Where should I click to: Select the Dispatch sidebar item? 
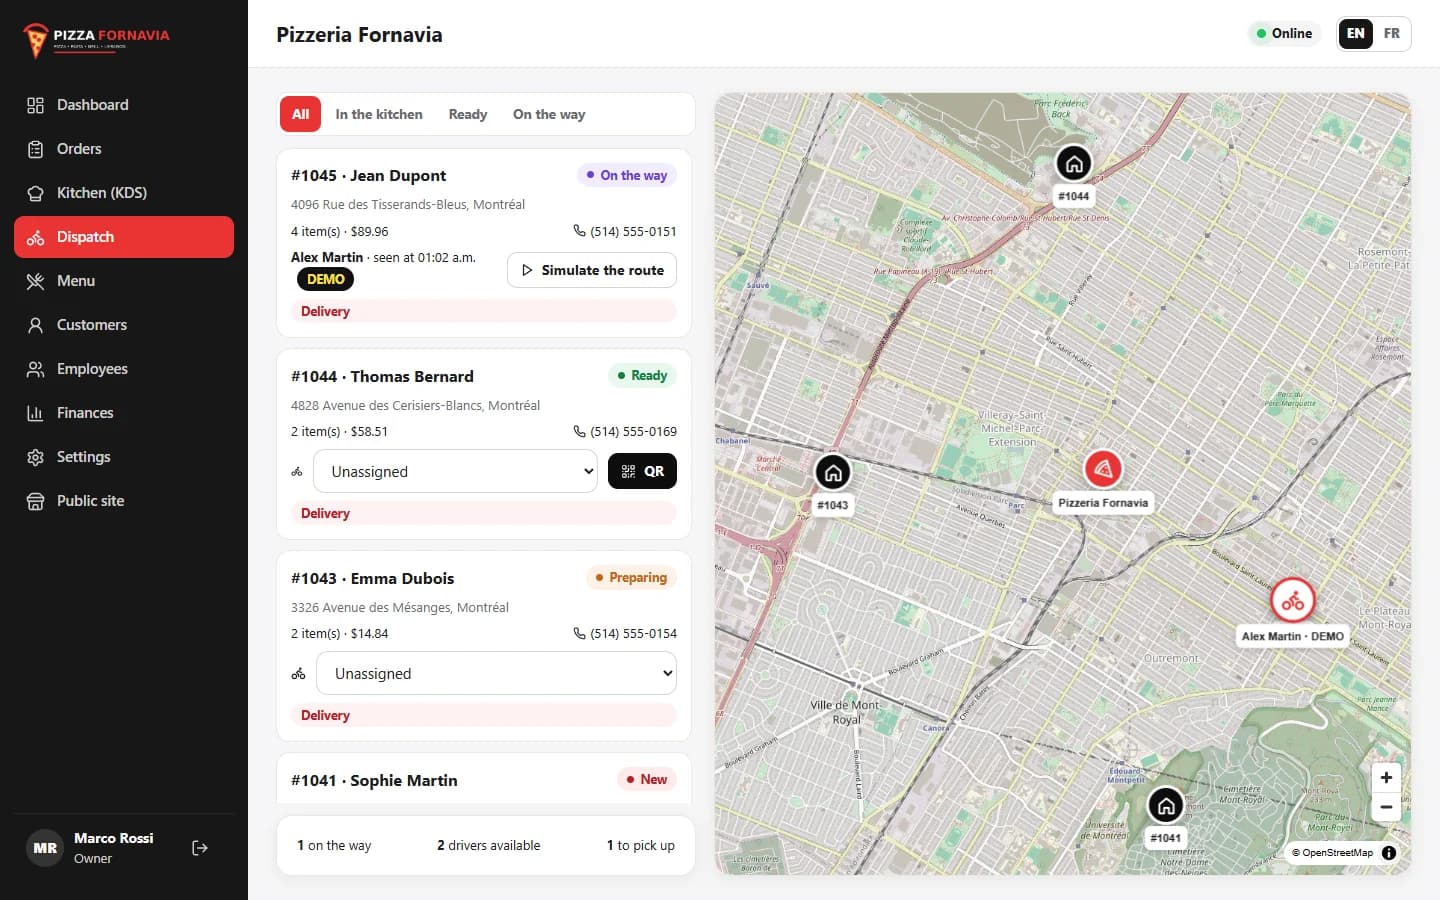pyautogui.click(x=124, y=237)
